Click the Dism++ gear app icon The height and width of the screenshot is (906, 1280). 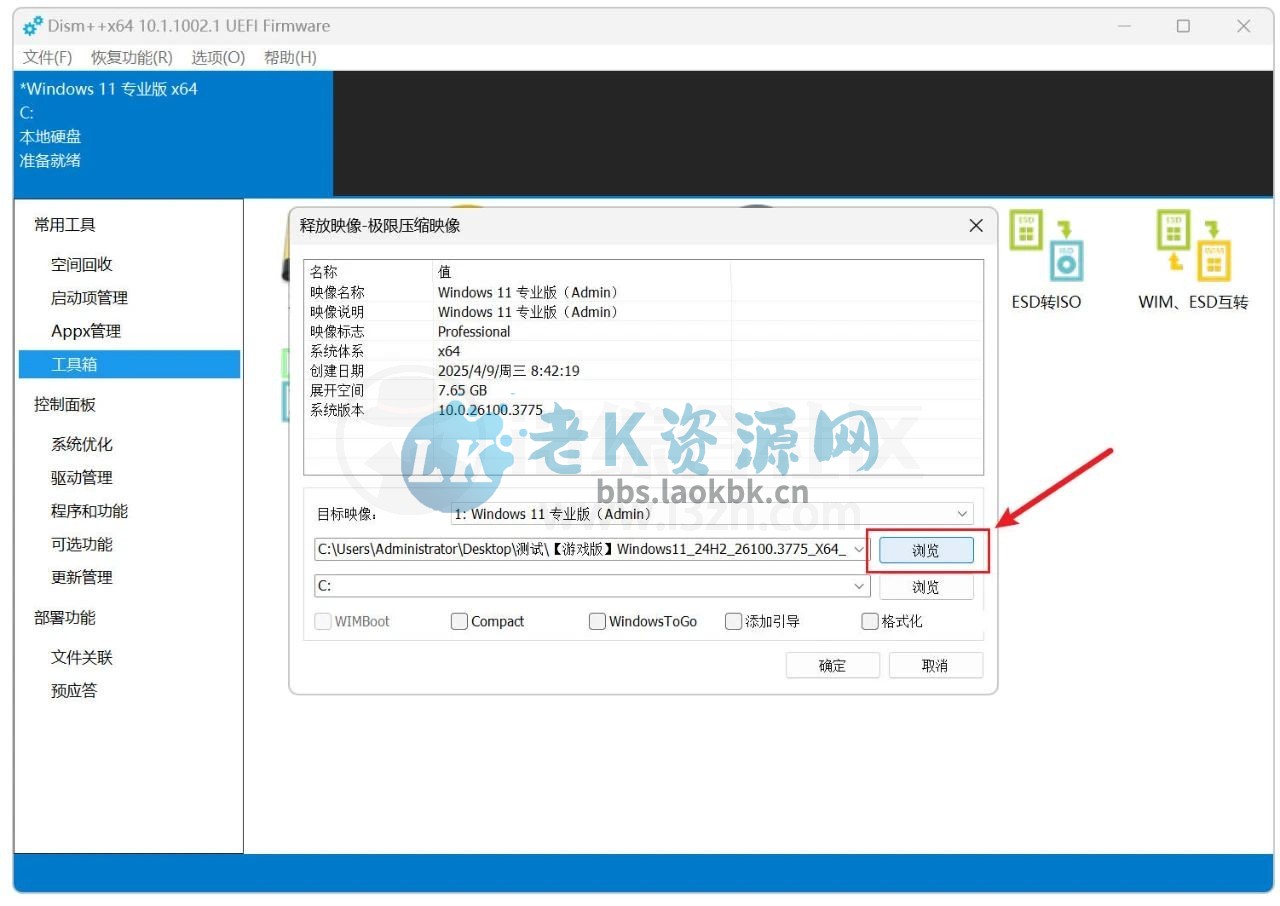[33, 26]
